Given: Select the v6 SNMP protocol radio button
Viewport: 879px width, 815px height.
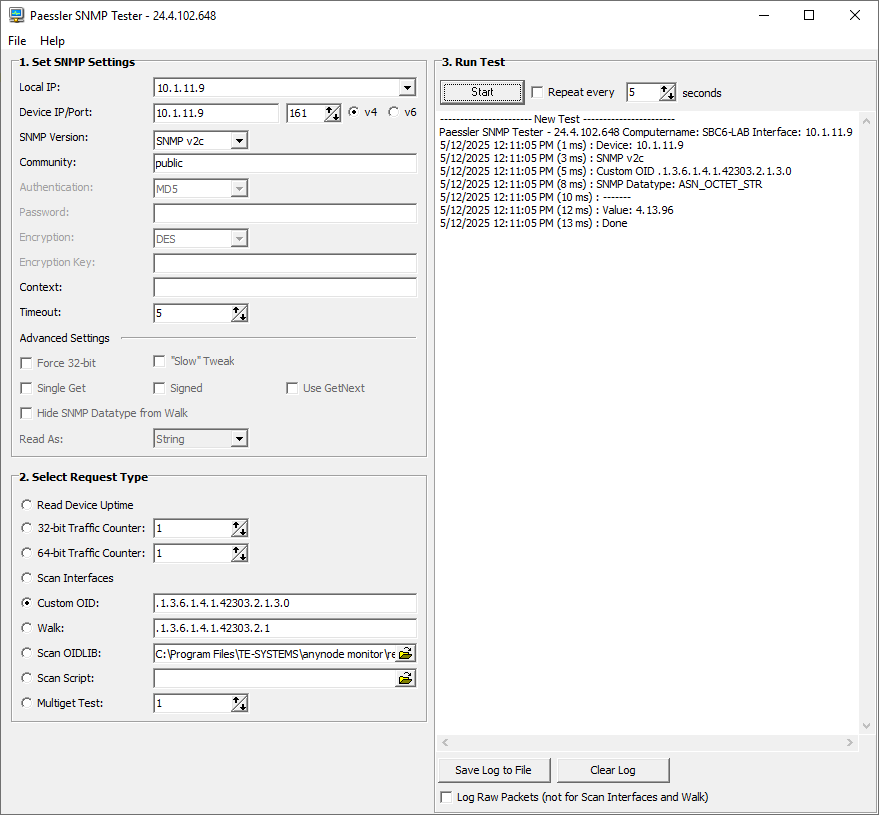Looking at the screenshot, I should (x=393, y=112).
